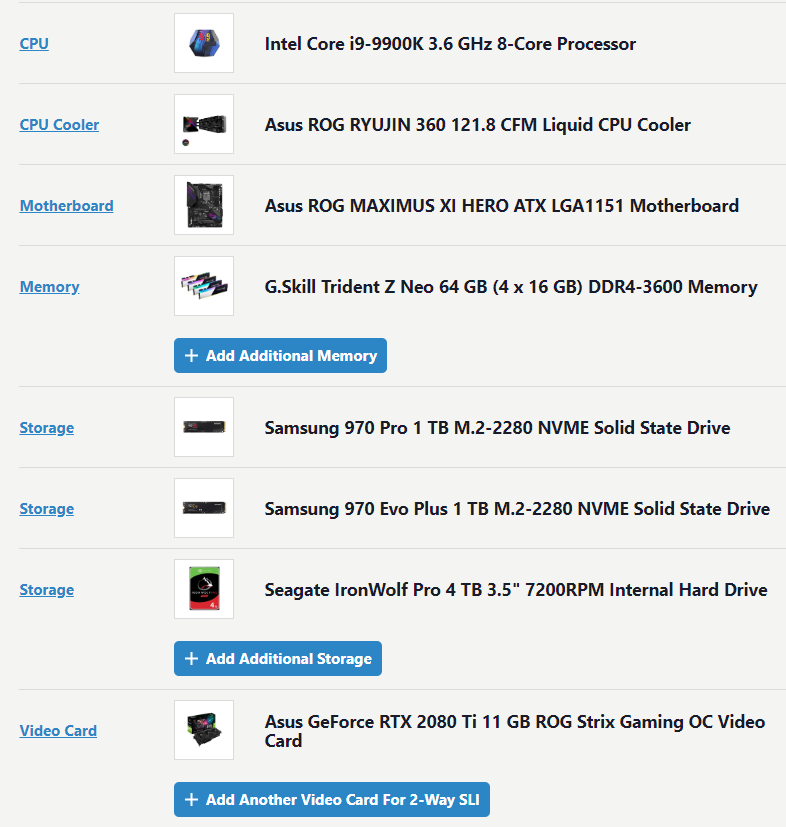Open the CPU category link
Image resolution: width=786 pixels, height=827 pixels.
click(x=34, y=44)
